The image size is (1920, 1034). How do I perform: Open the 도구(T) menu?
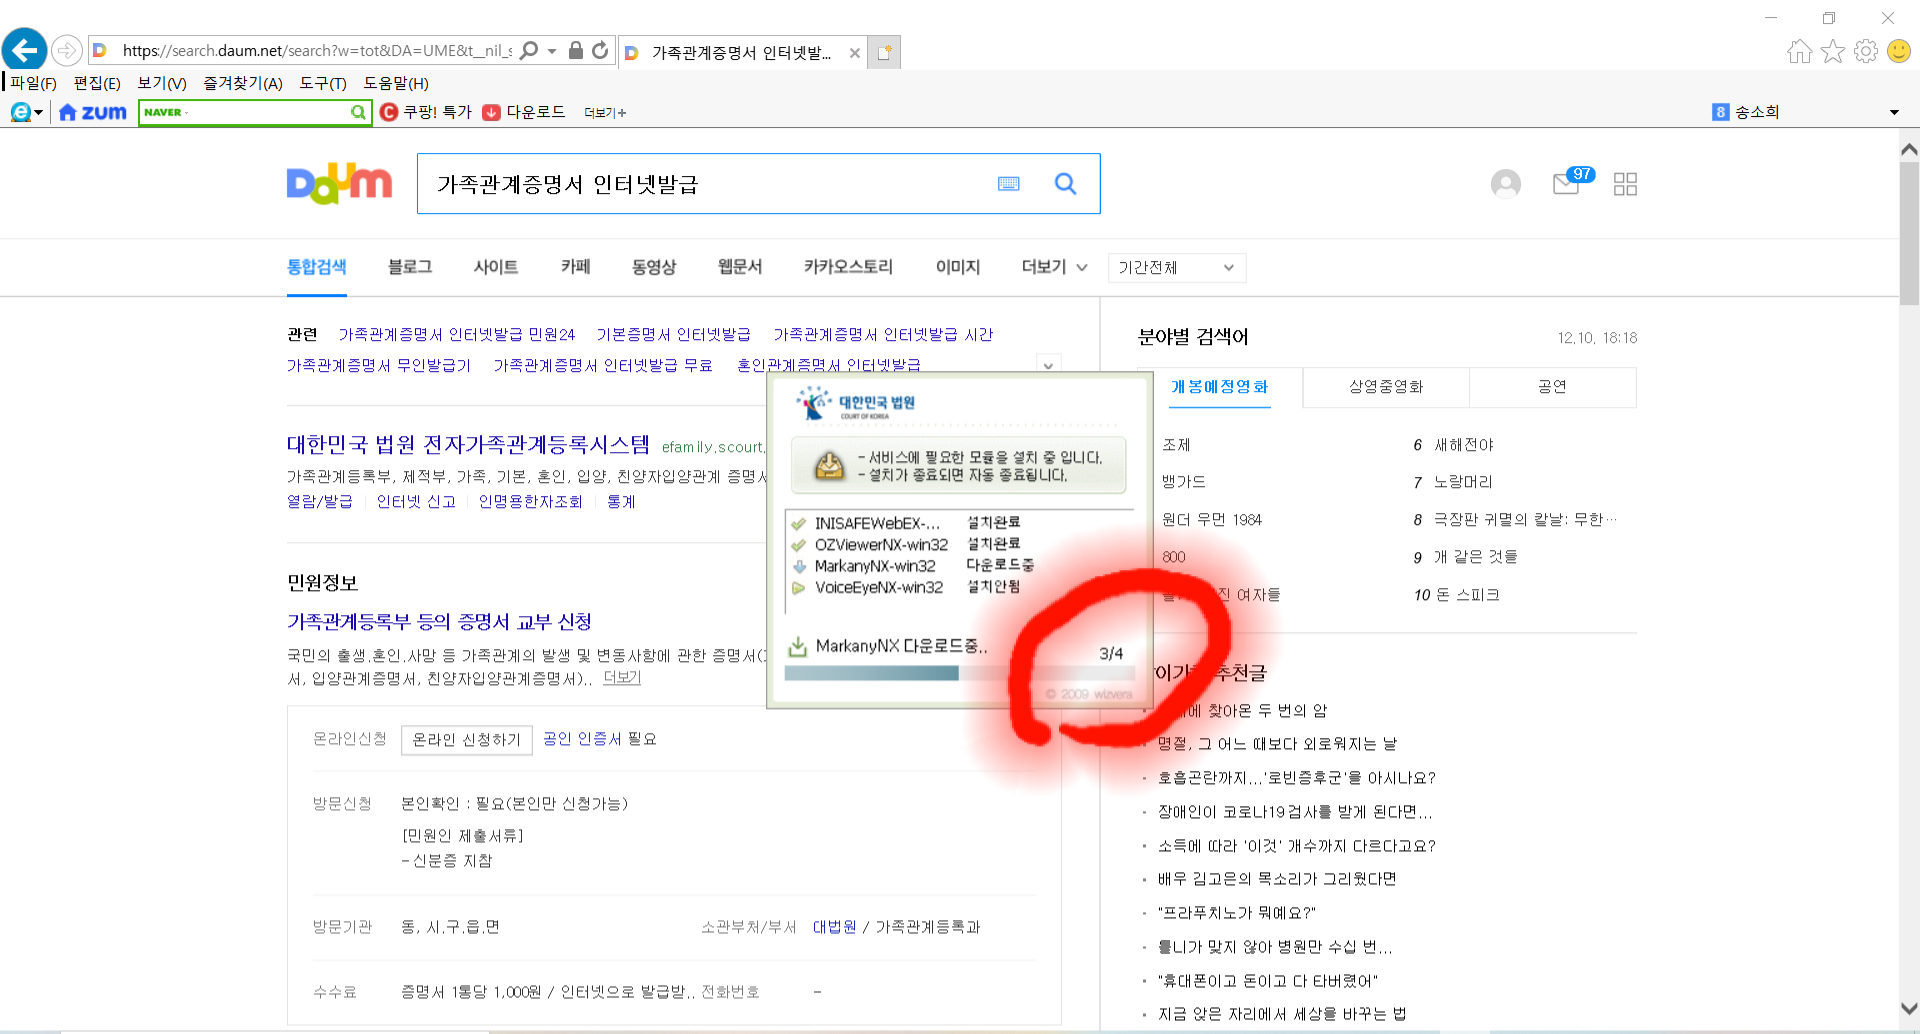click(x=323, y=83)
